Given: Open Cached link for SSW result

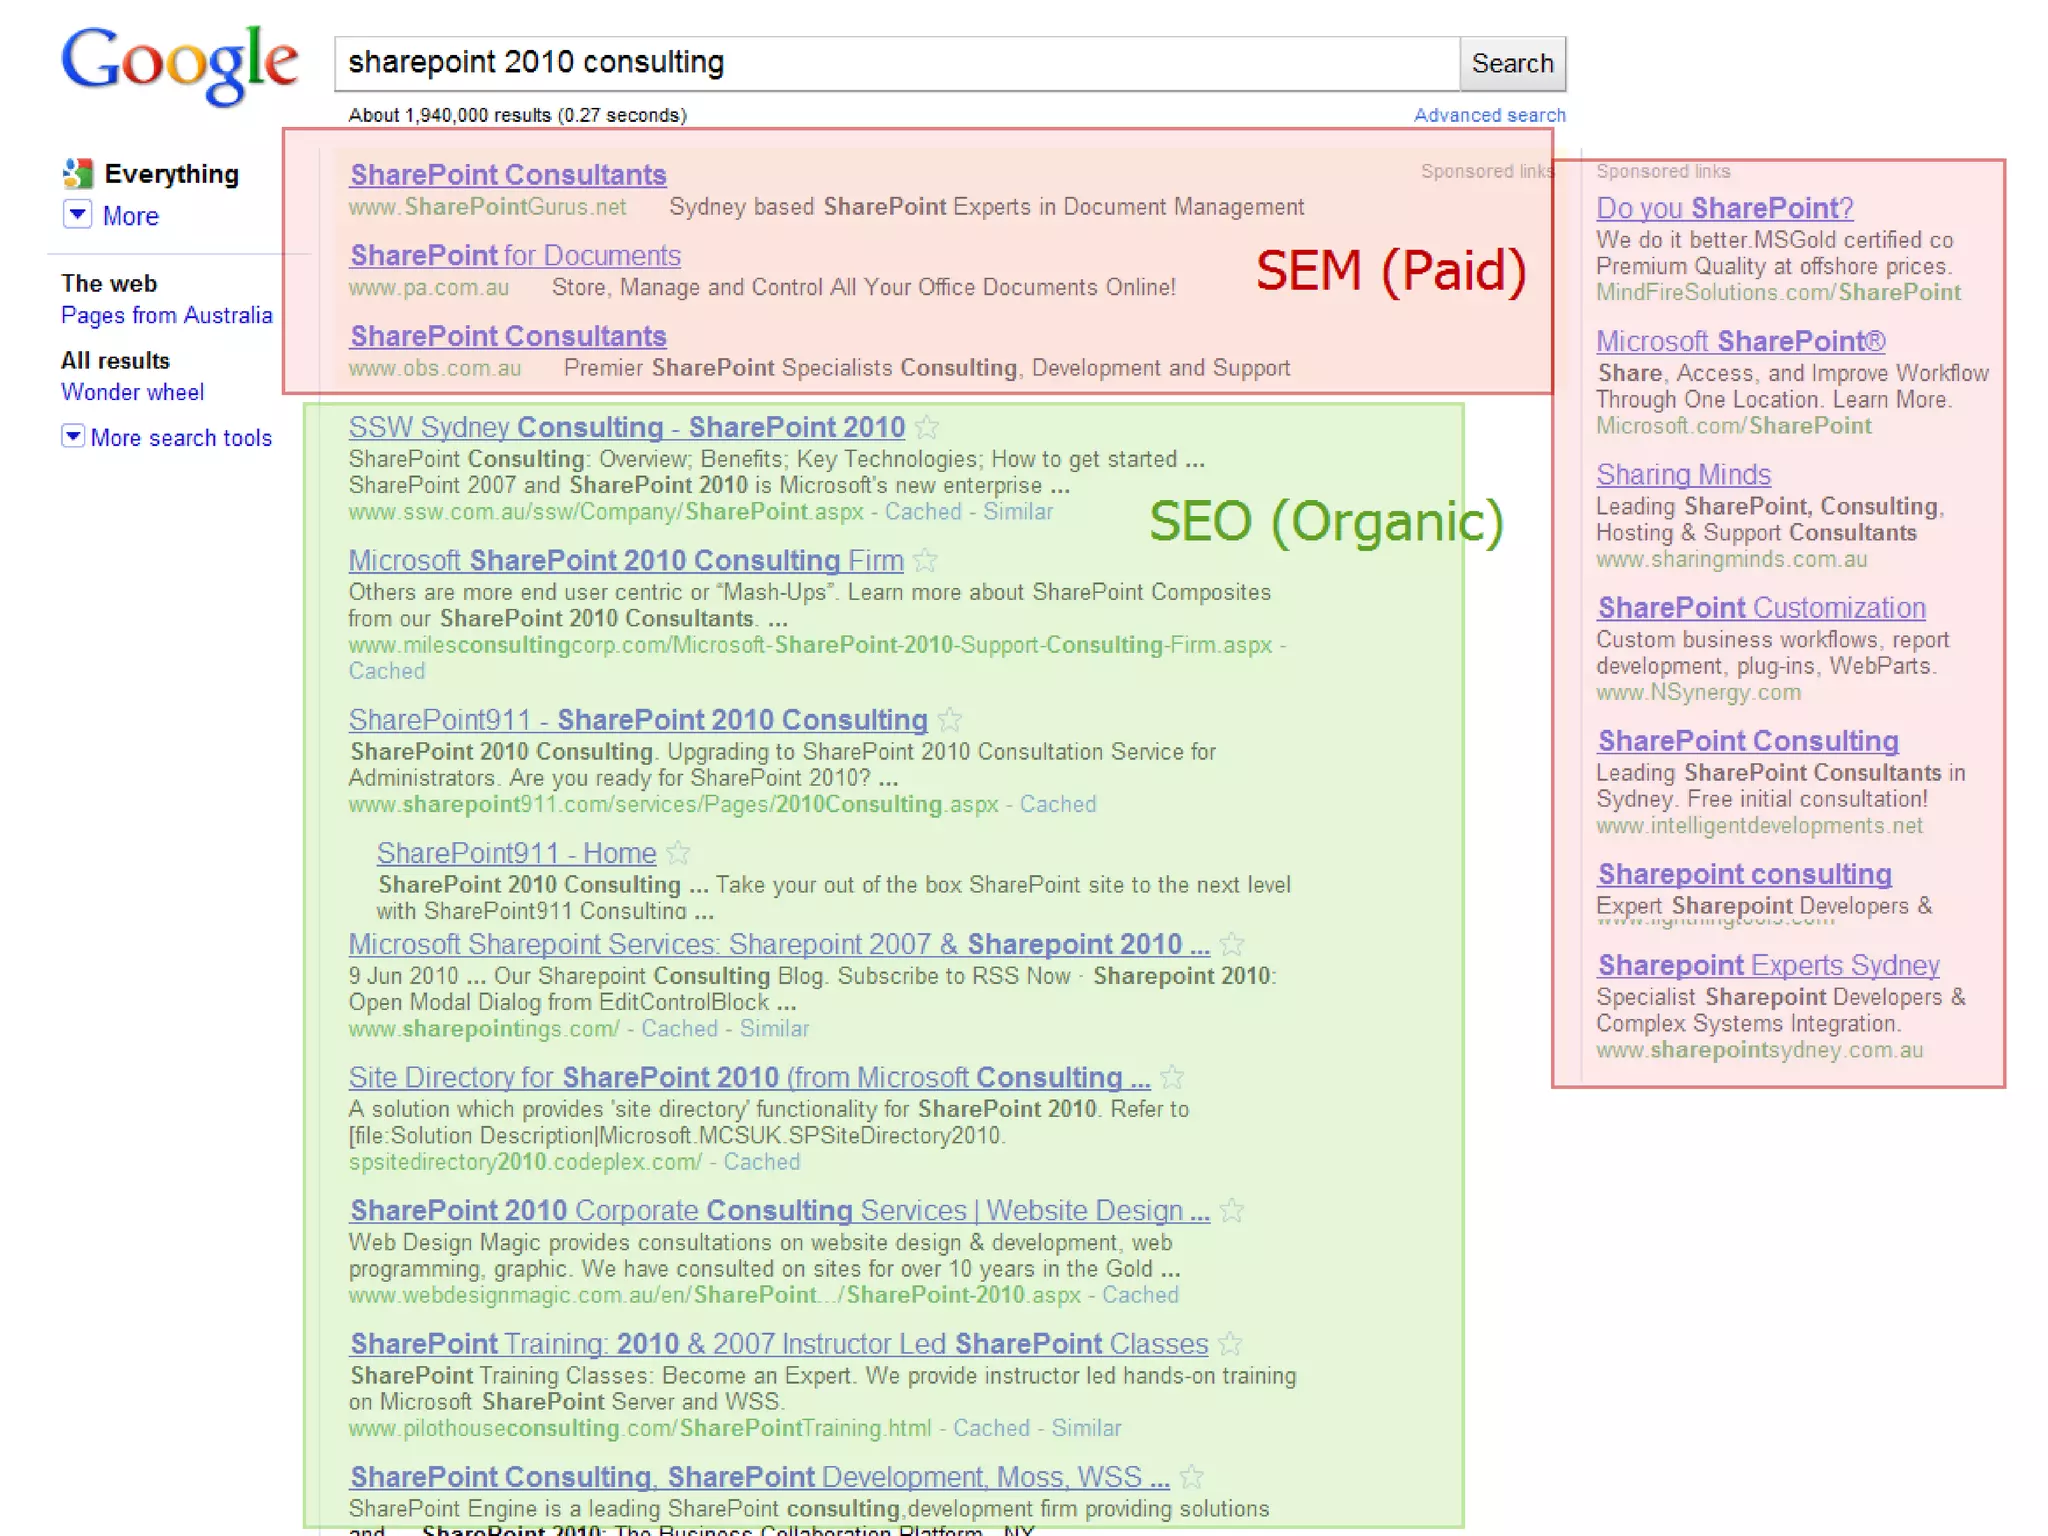Looking at the screenshot, I should [x=922, y=512].
